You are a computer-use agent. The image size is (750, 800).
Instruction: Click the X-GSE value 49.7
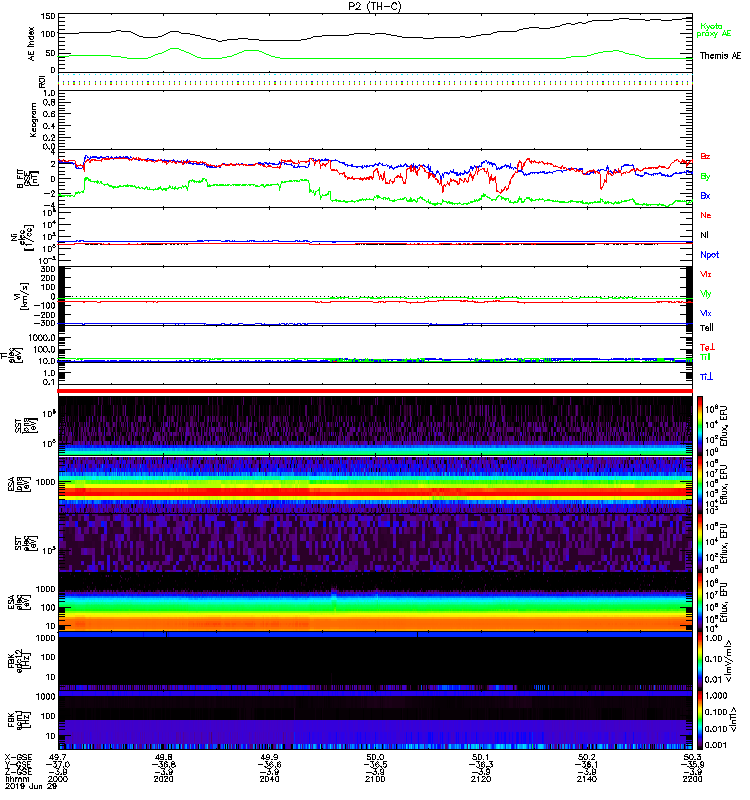[58, 757]
